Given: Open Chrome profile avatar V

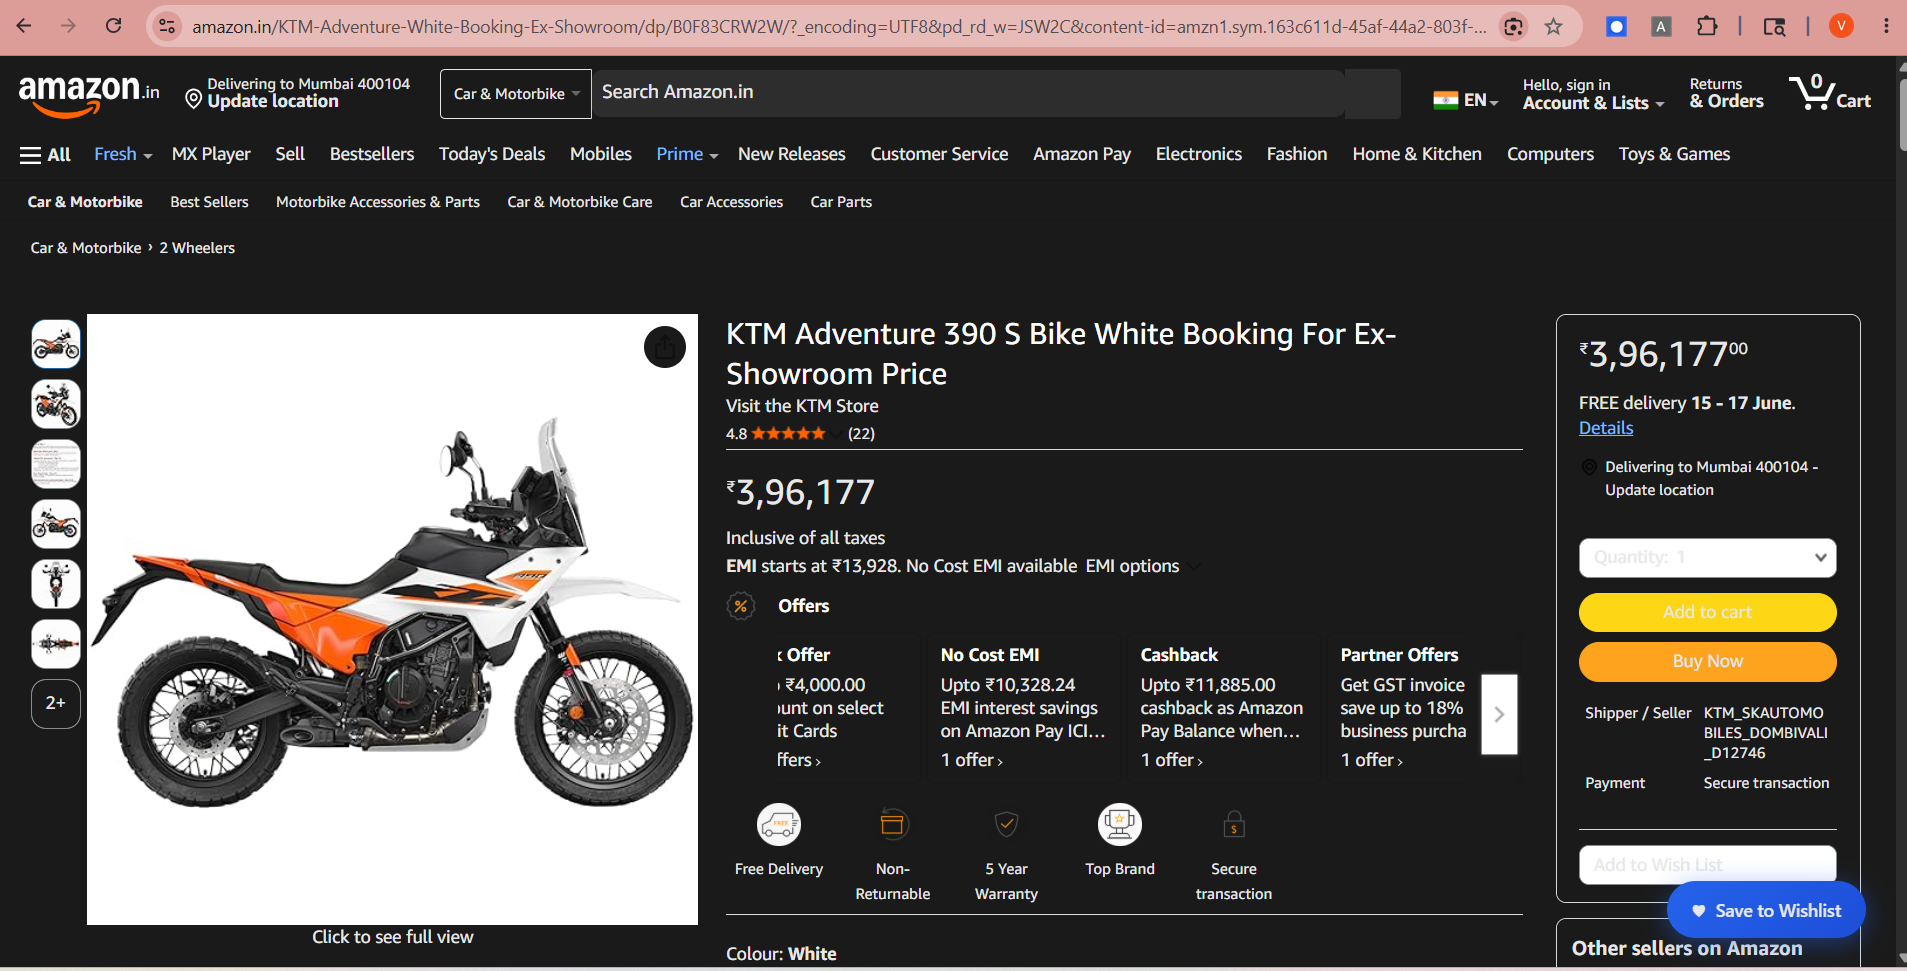Looking at the screenshot, I should pyautogui.click(x=1841, y=27).
